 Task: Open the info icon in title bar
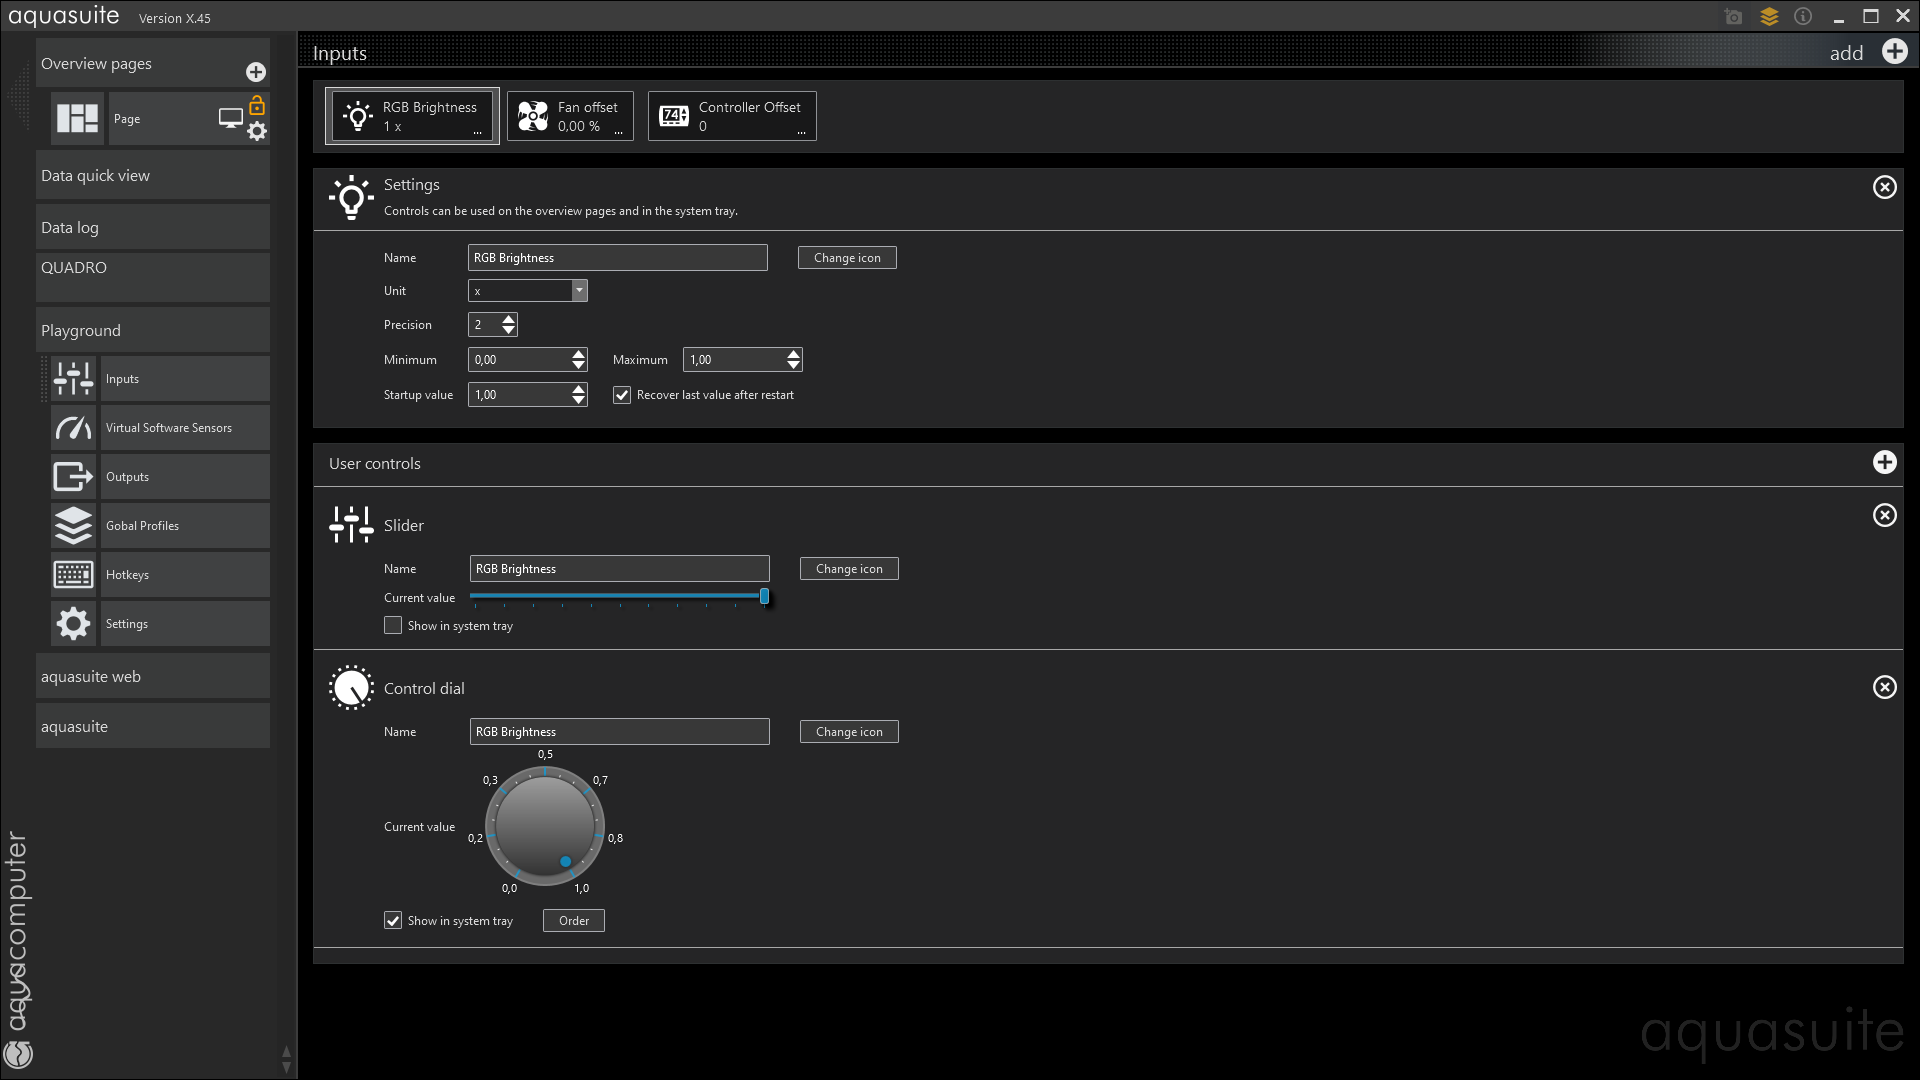1803,17
